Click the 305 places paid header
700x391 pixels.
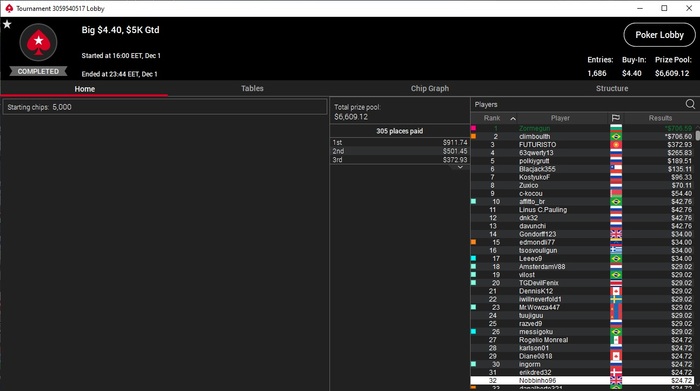pyautogui.click(x=400, y=131)
